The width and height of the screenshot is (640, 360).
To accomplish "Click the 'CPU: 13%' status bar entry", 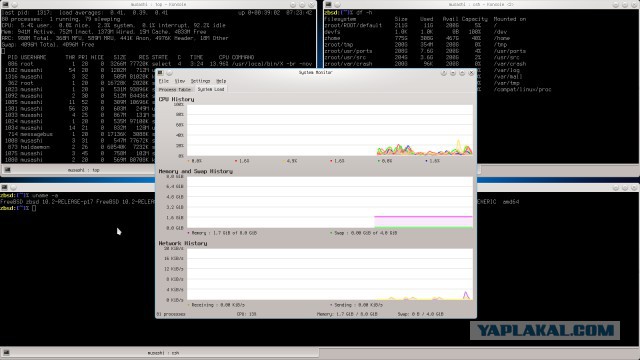I will (247, 314).
